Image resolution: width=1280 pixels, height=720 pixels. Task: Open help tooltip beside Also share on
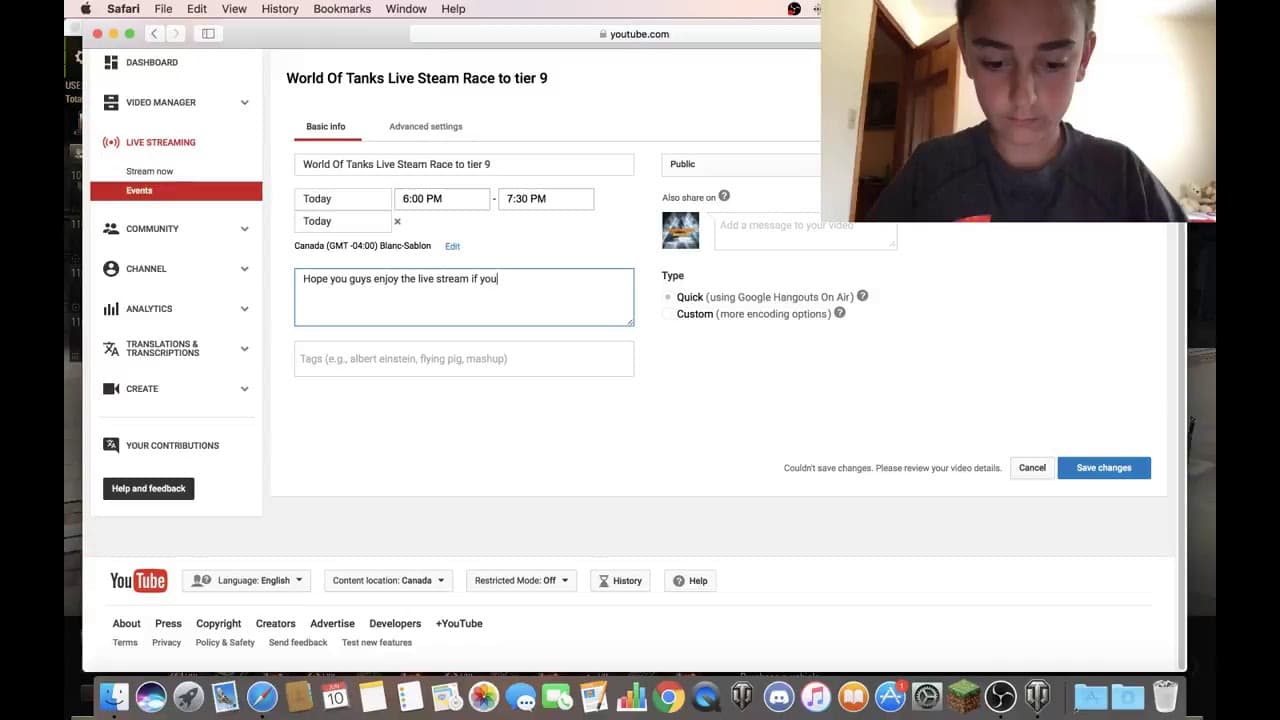click(724, 196)
